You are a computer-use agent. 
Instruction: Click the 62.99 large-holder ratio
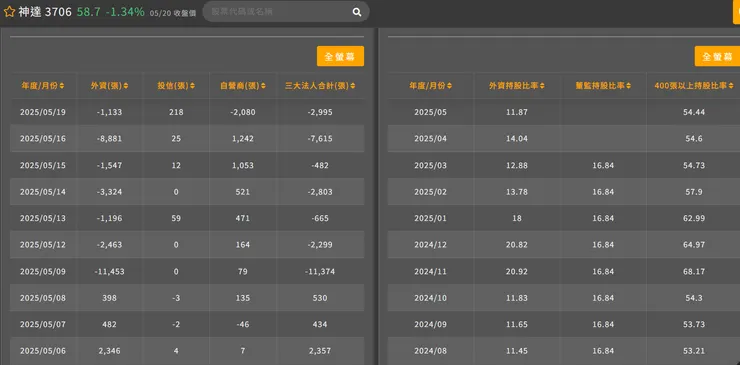click(694, 219)
